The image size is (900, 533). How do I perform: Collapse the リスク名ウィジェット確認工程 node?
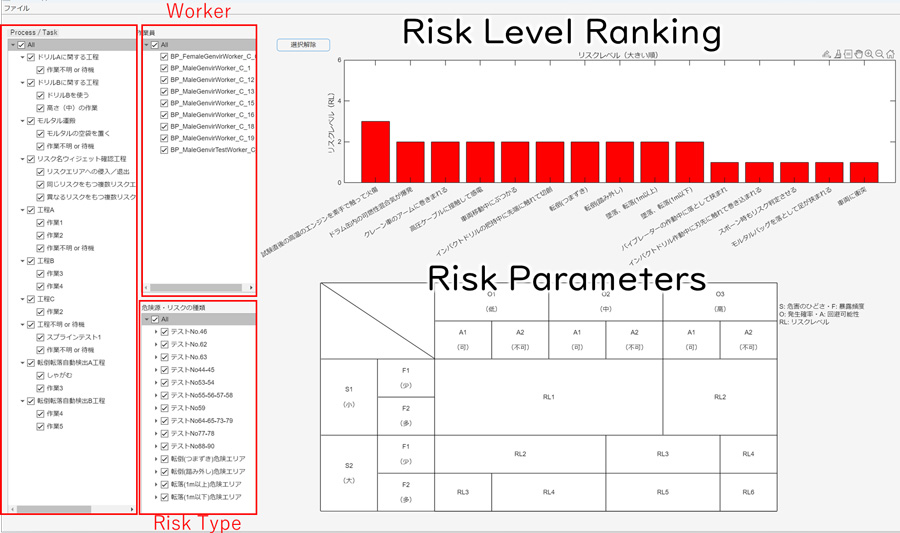[x=22, y=159]
